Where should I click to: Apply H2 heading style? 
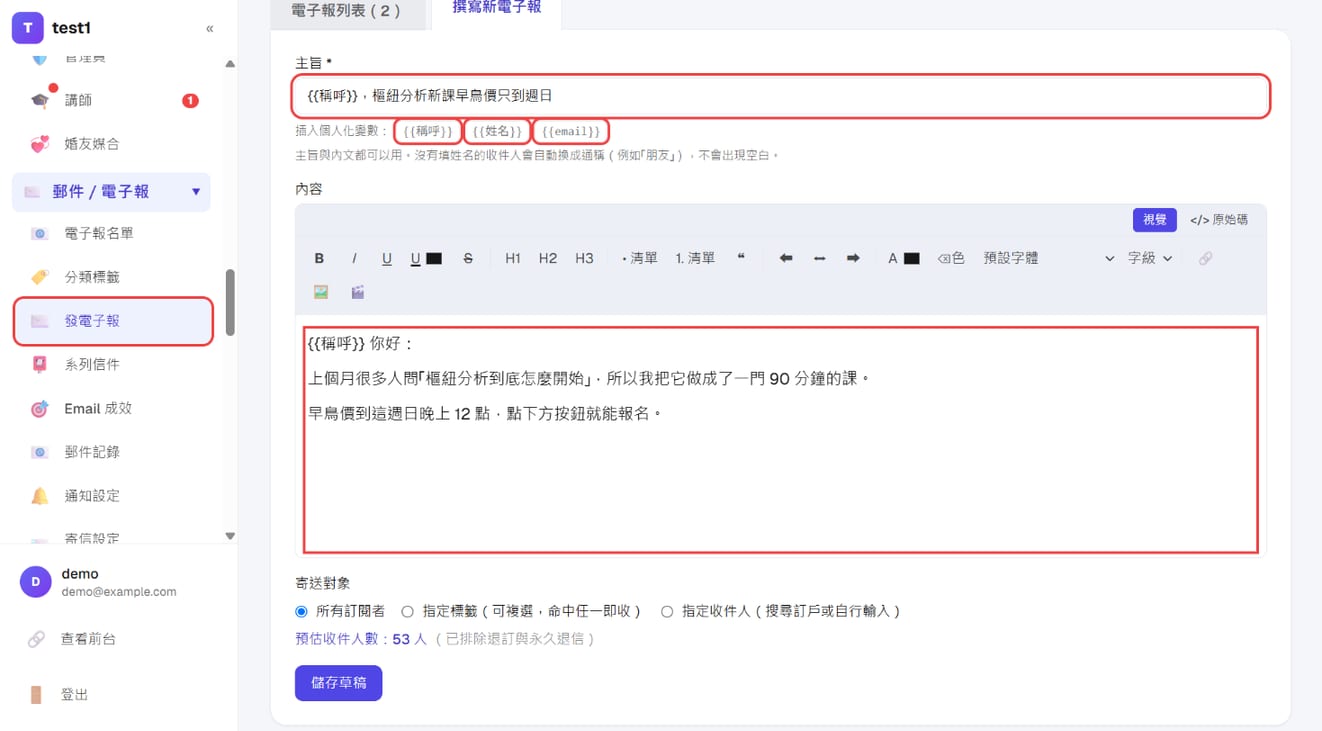pos(548,258)
